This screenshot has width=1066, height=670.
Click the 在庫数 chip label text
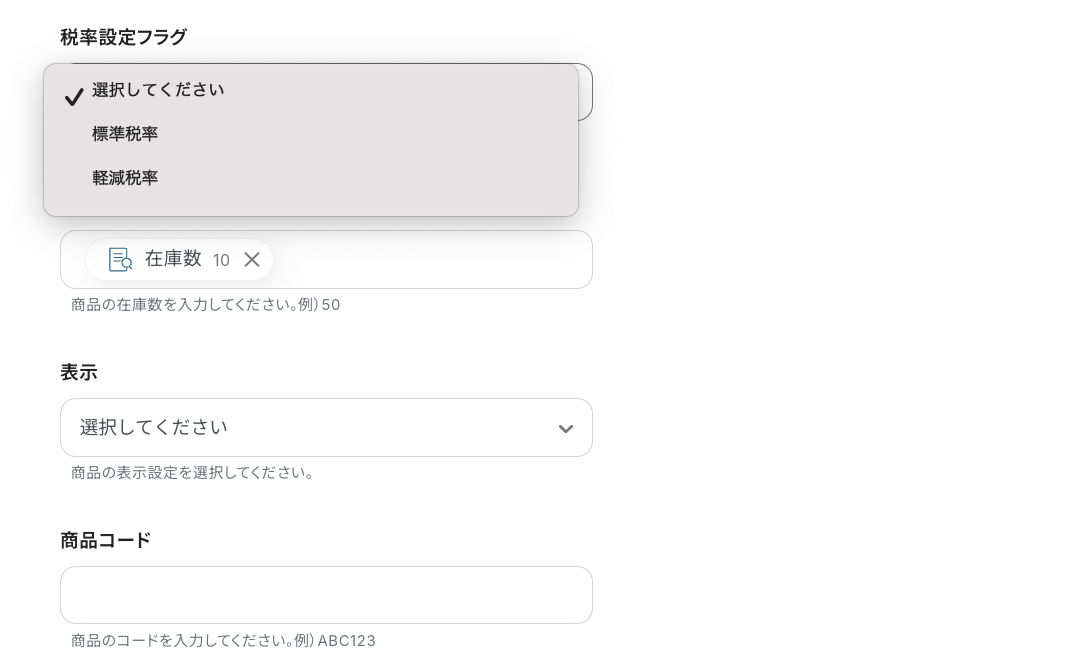pos(173,259)
